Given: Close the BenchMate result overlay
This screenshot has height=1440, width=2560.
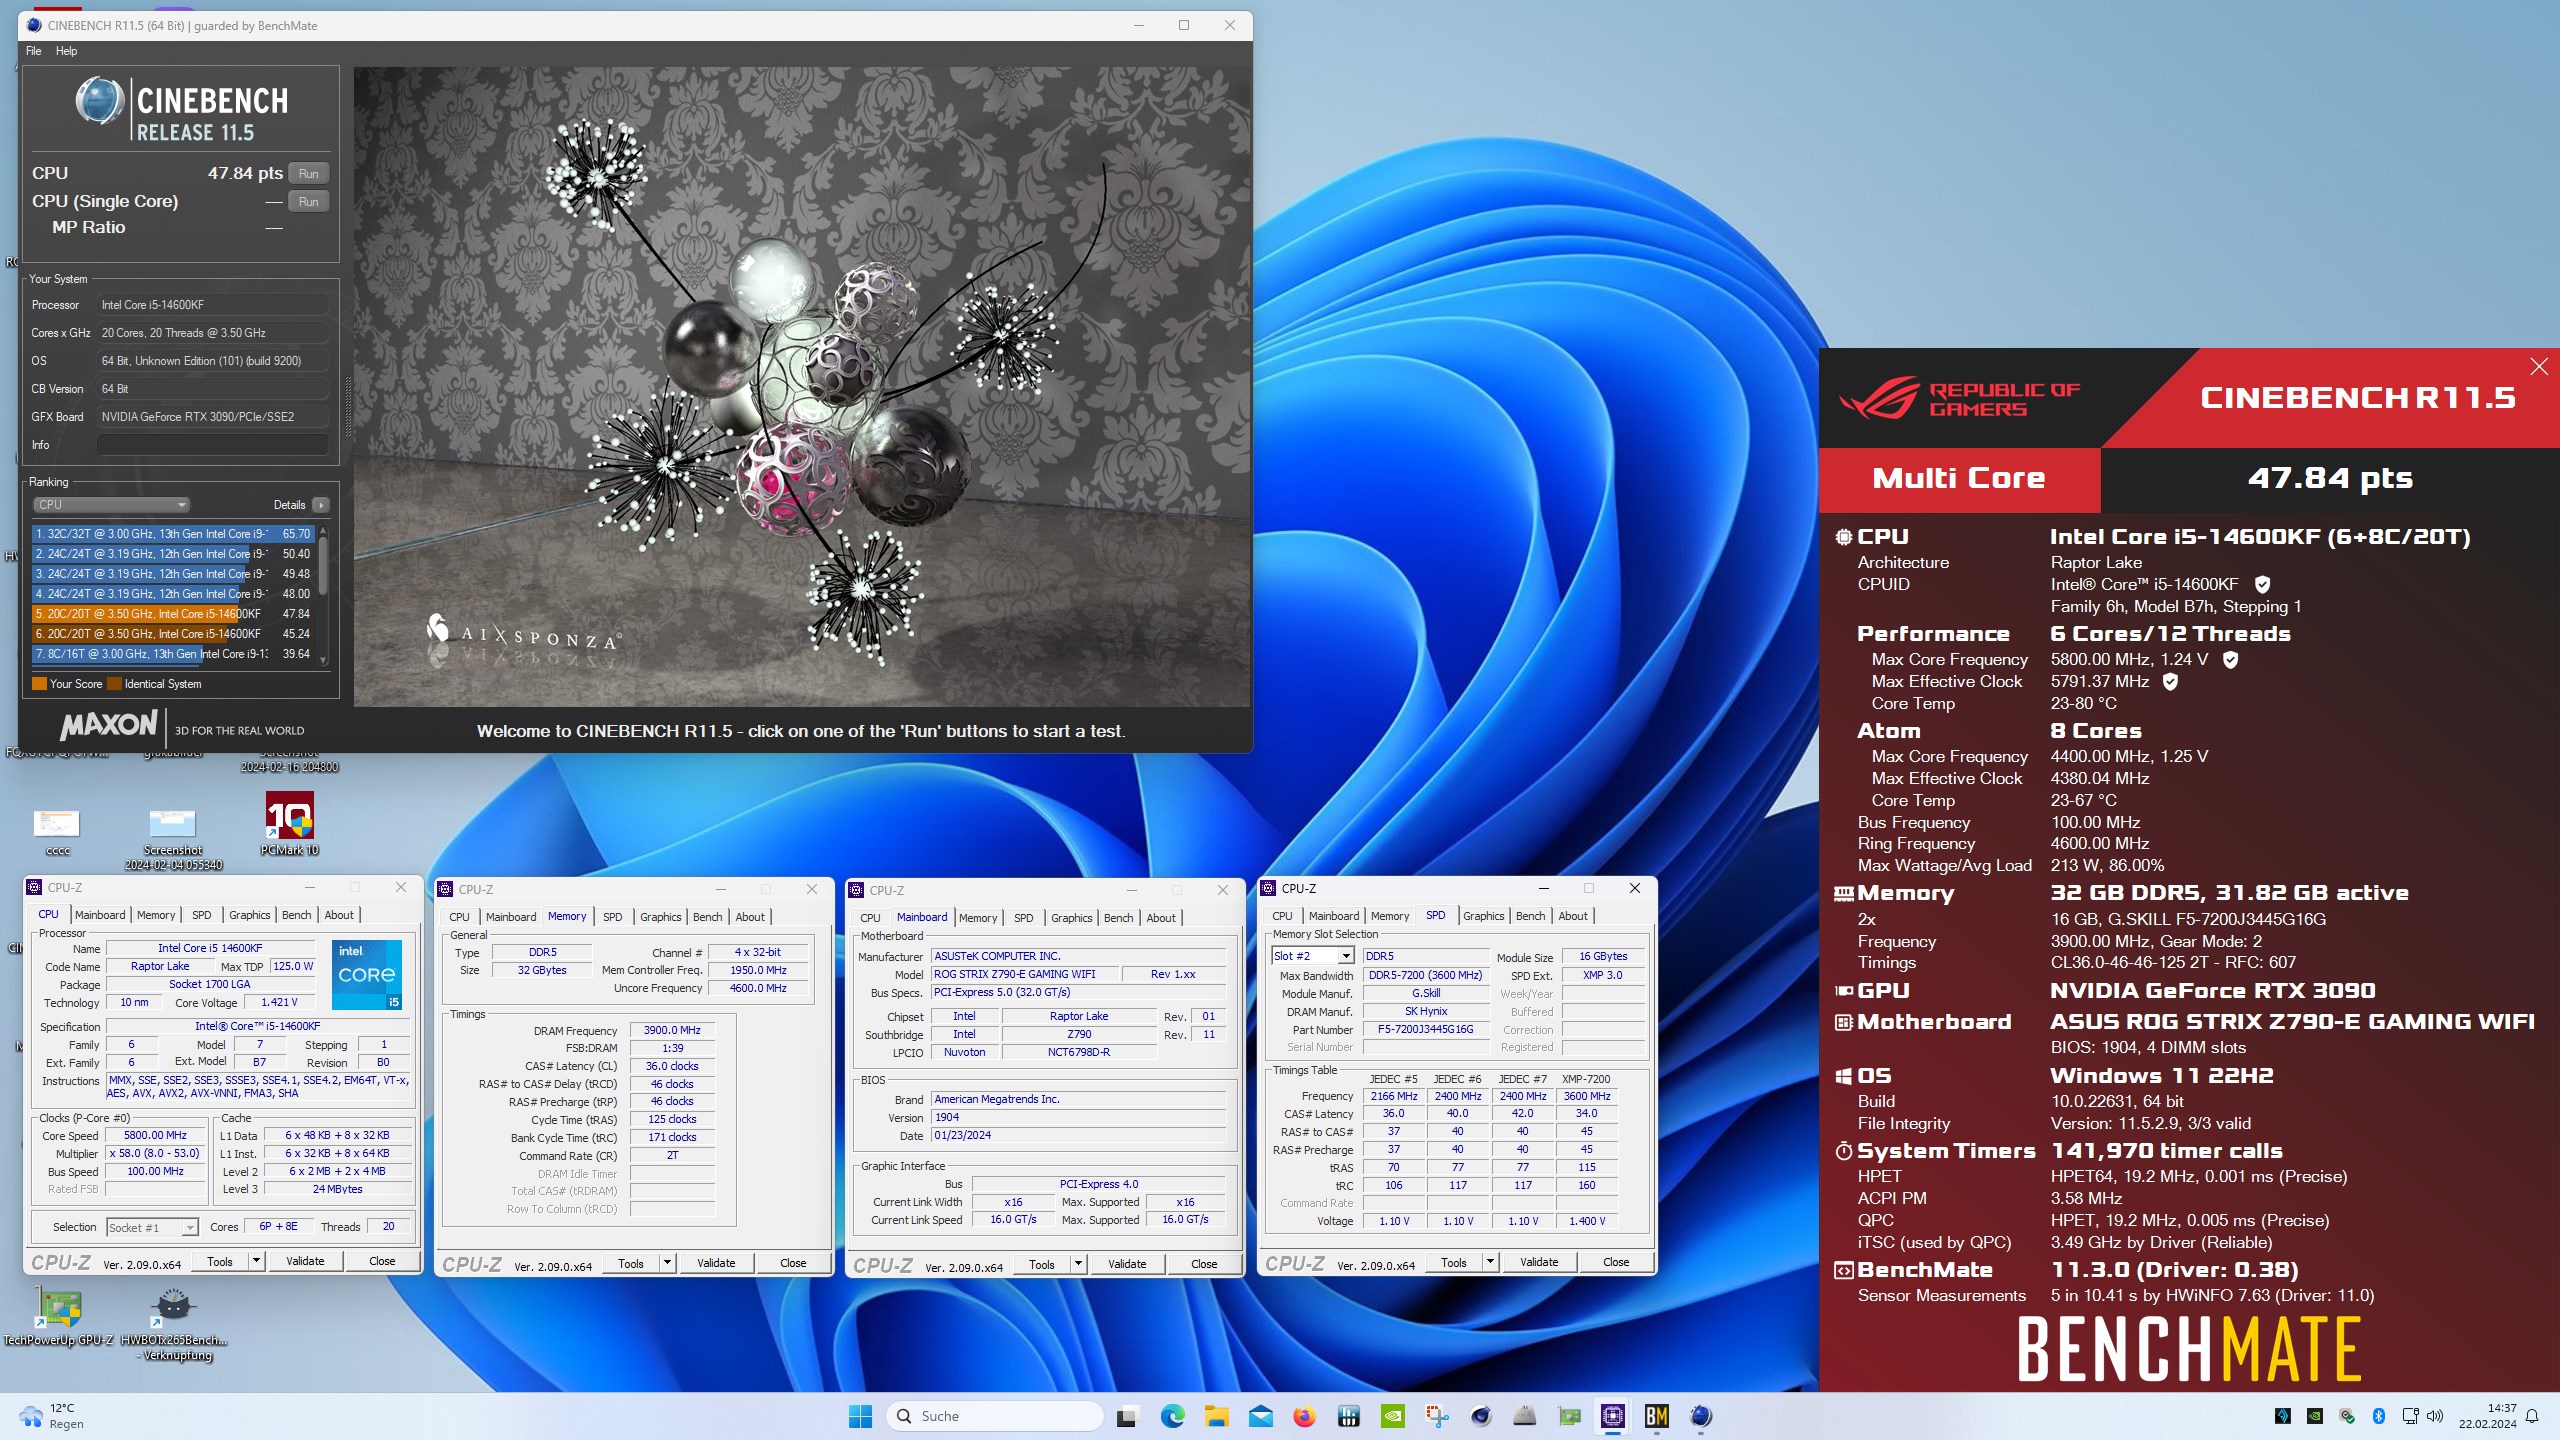Looking at the screenshot, I should point(2539,367).
